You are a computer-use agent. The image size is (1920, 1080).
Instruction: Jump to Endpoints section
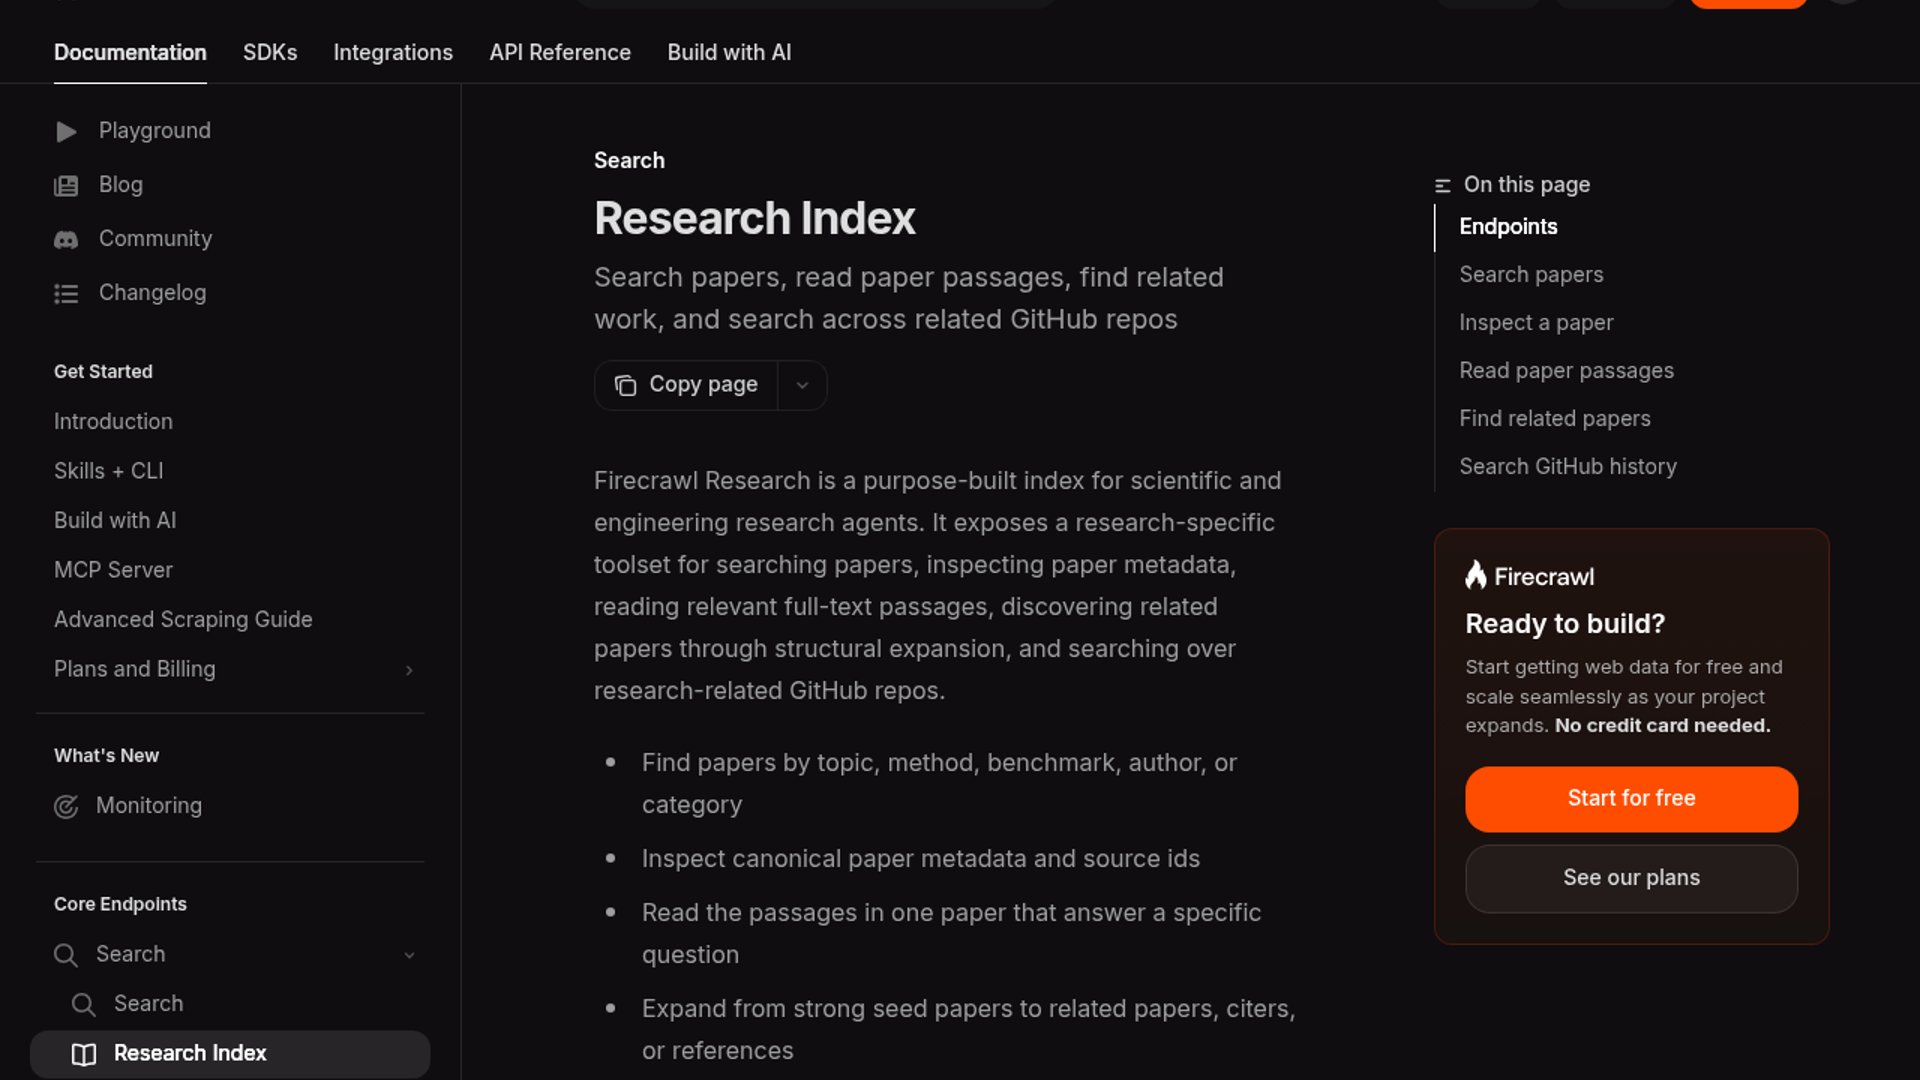(x=1508, y=227)
